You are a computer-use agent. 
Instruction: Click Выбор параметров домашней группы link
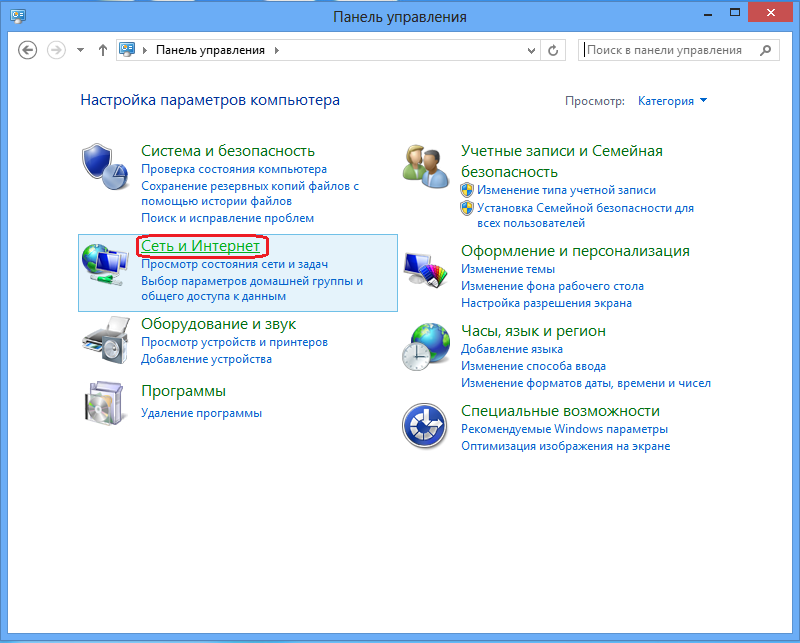[x=252, y=288]
